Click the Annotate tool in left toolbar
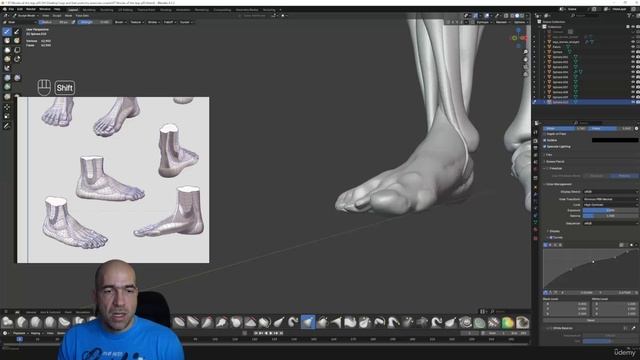Viewport: 640px width, 360px height. coord(7,126)
